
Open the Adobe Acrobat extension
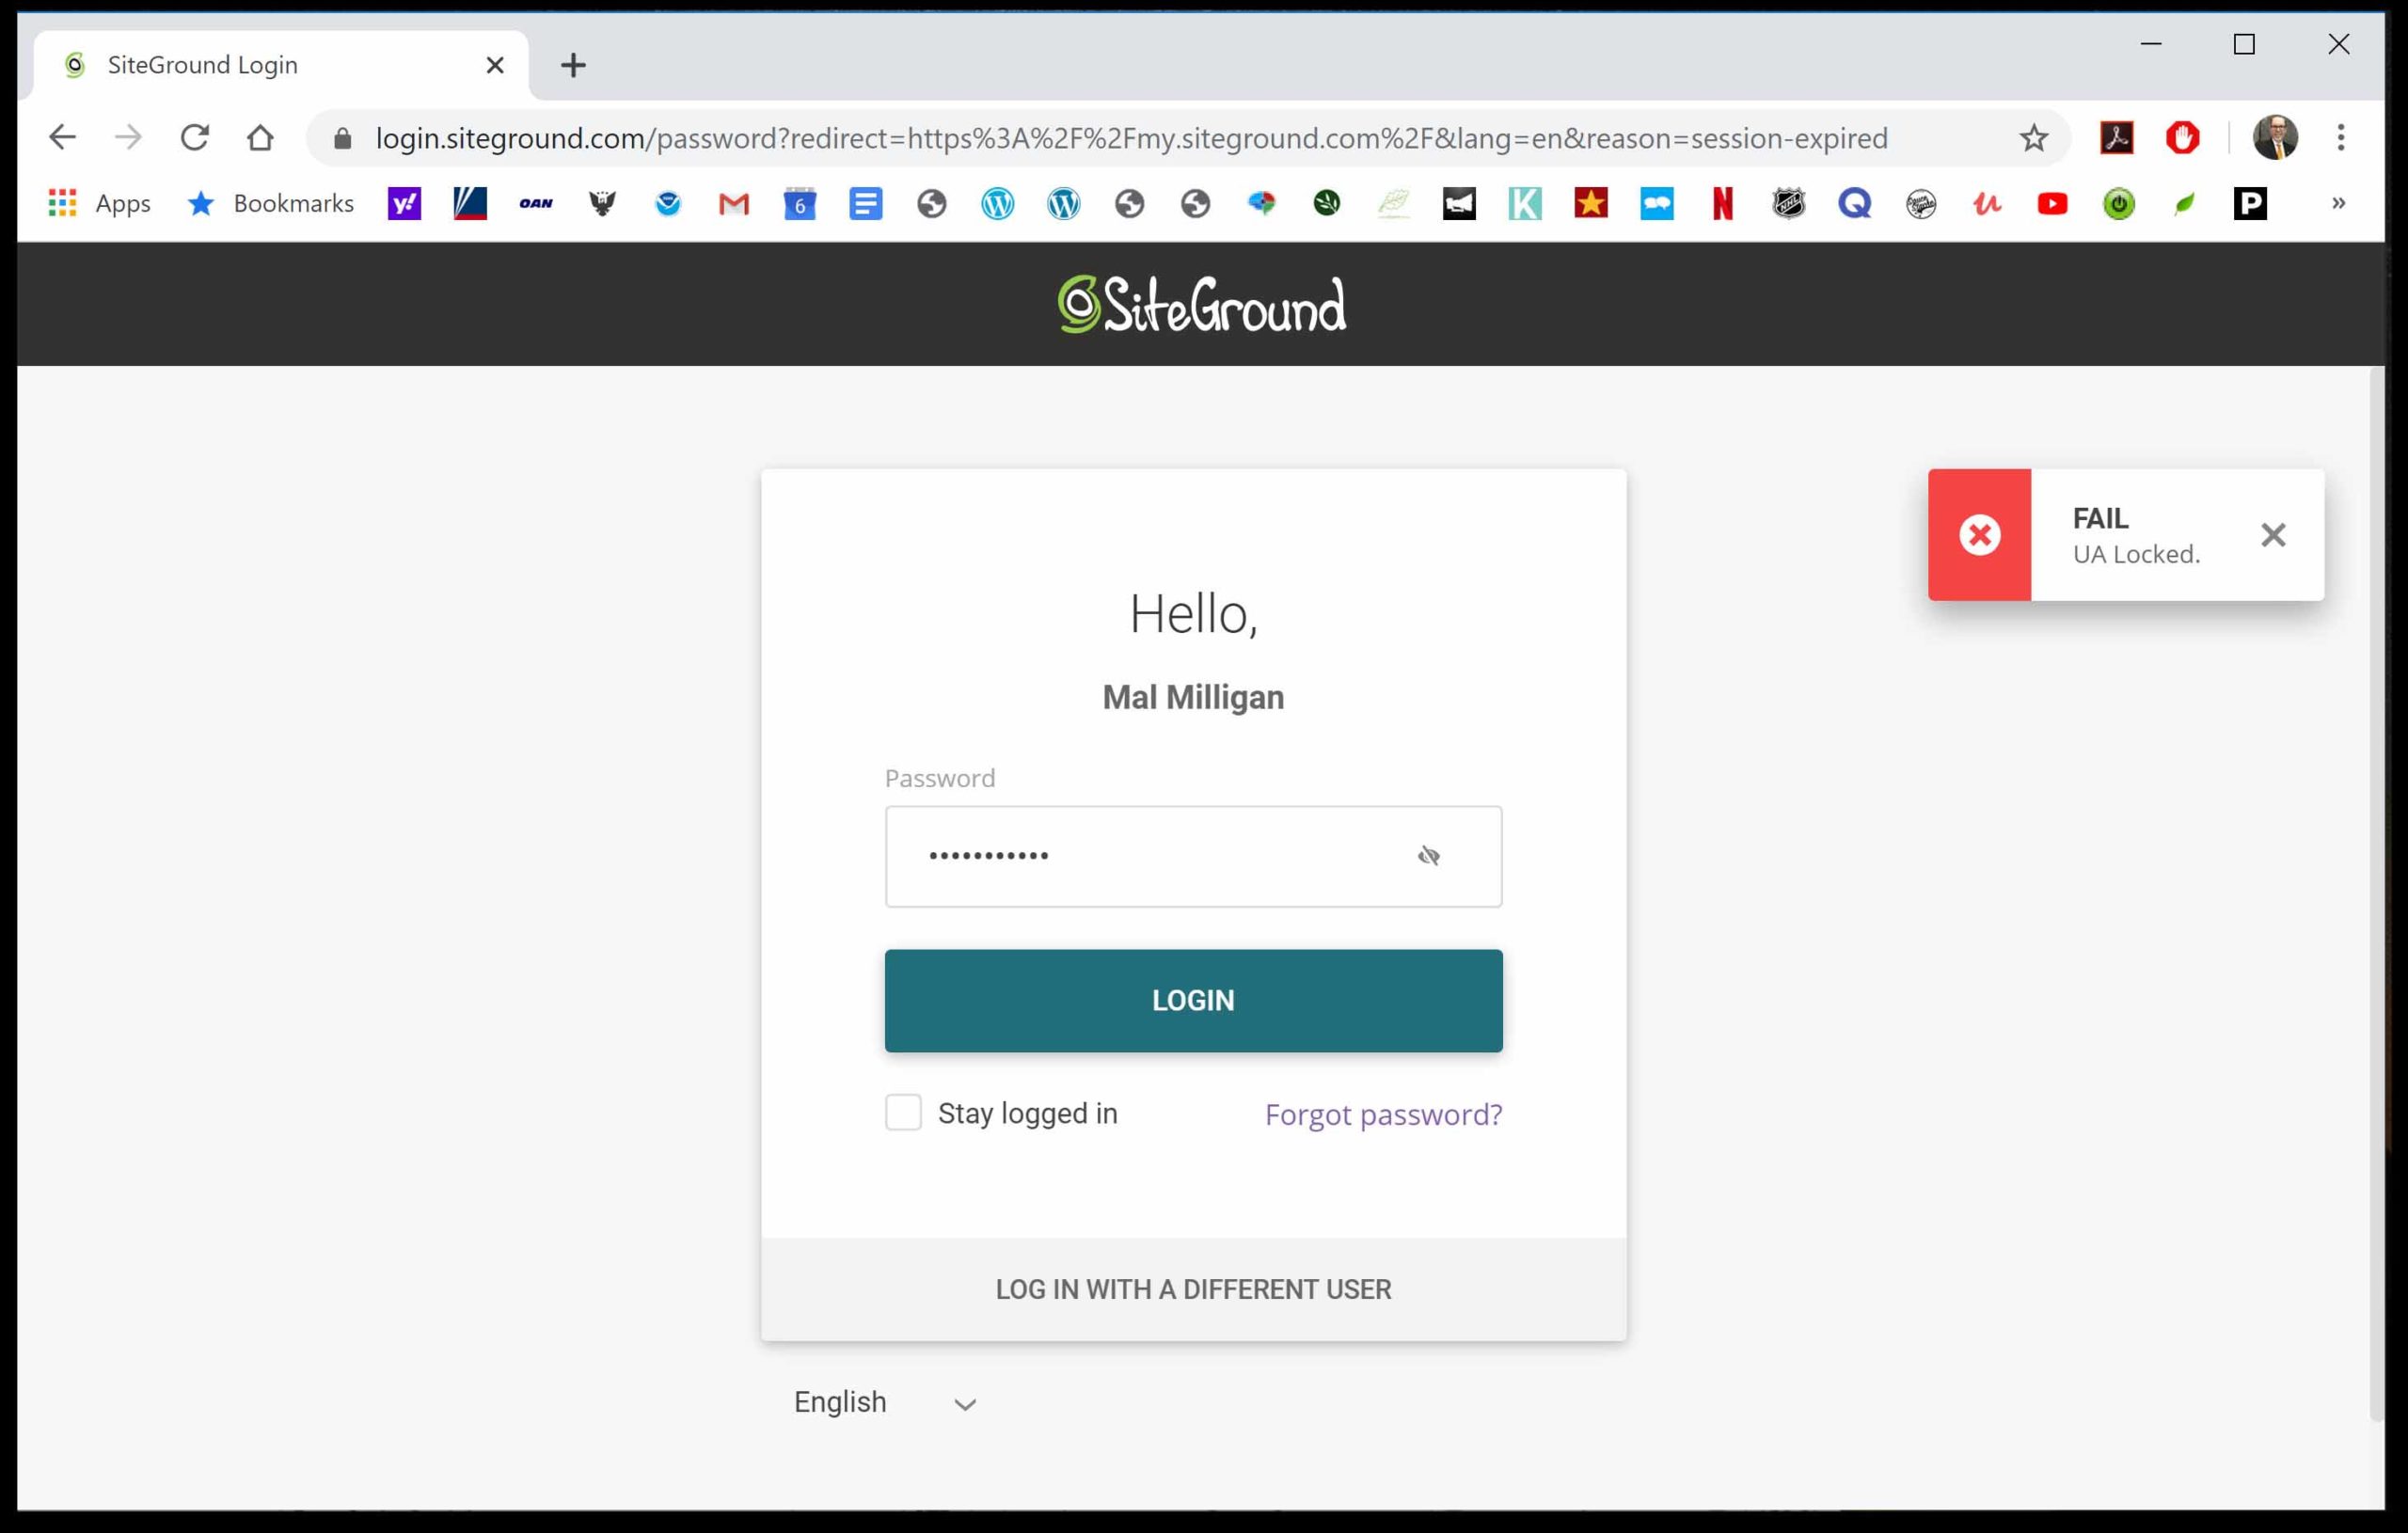(2116, 137)
